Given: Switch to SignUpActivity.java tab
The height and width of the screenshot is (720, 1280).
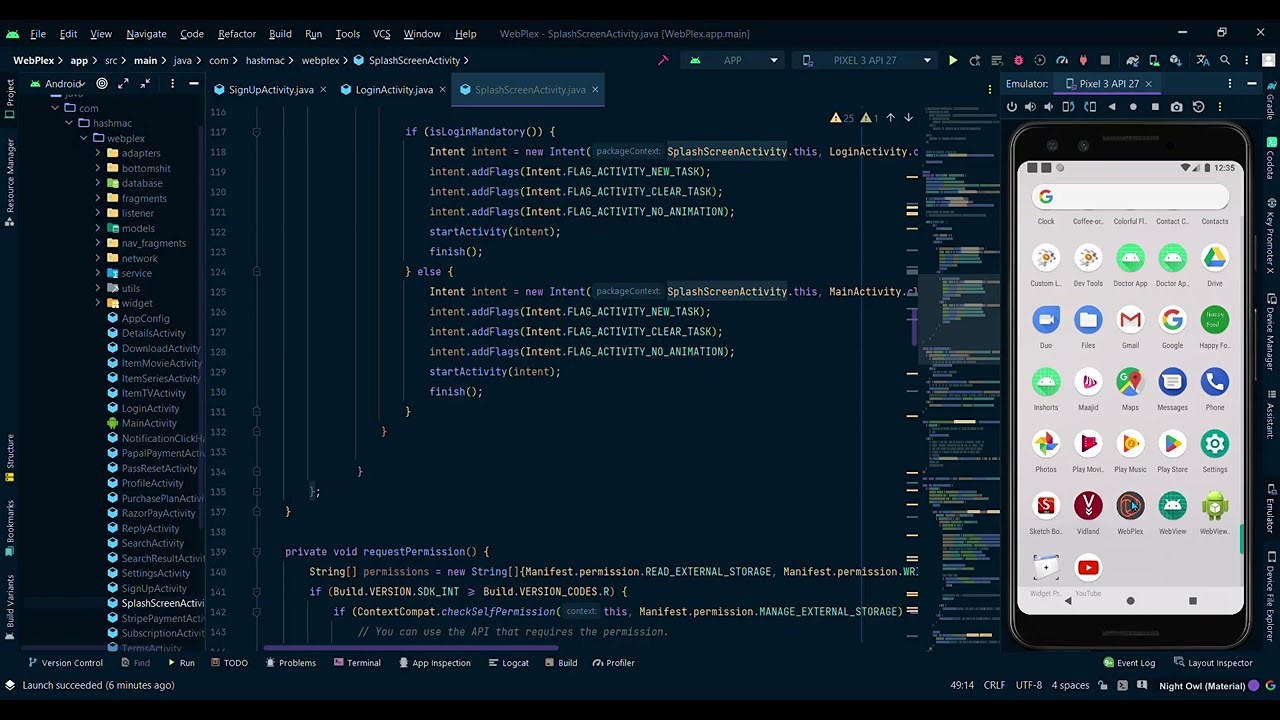Looking at the screenshot, I should [x=271, y=90].
